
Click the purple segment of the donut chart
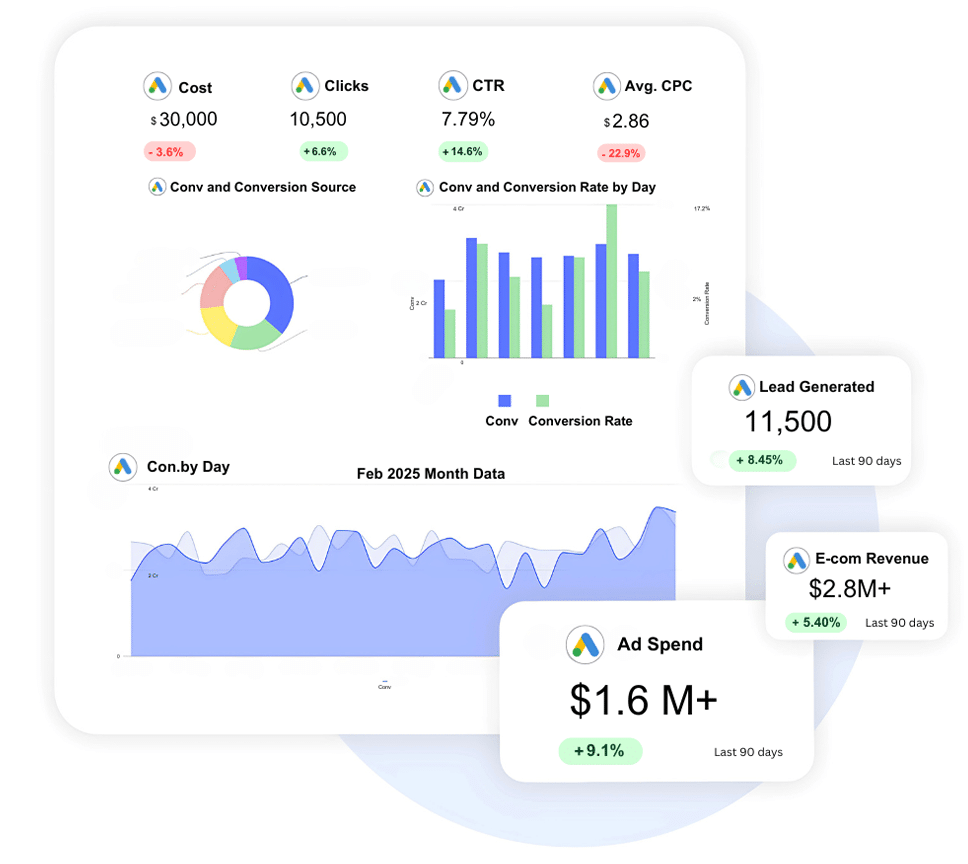241,268
